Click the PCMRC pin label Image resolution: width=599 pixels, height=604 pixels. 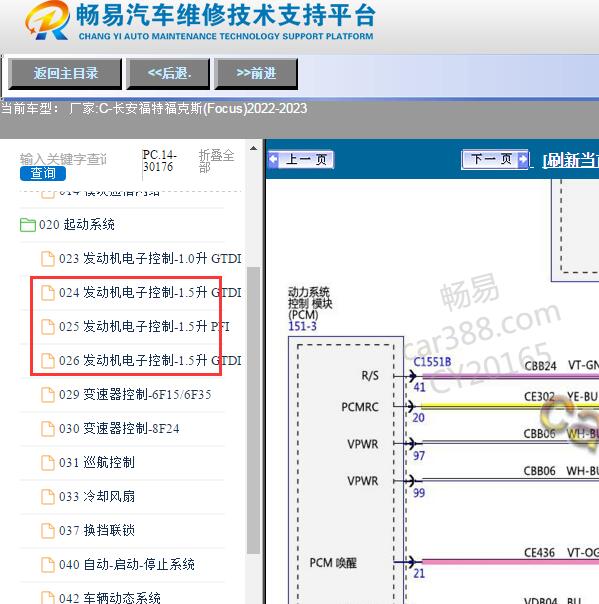(x=360, y=407)
